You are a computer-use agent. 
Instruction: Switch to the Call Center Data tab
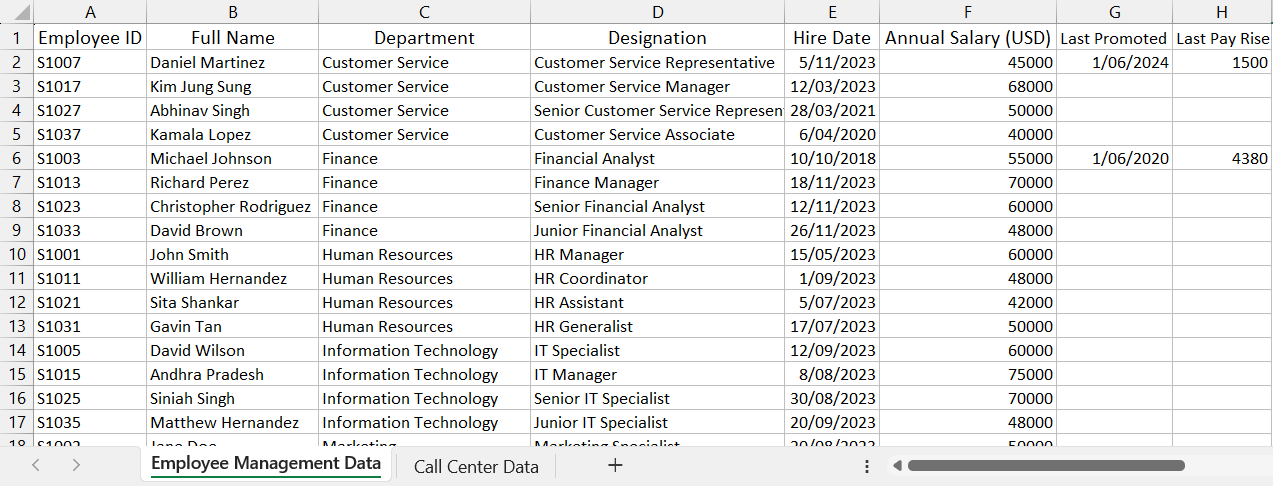[x=476, y=466]
